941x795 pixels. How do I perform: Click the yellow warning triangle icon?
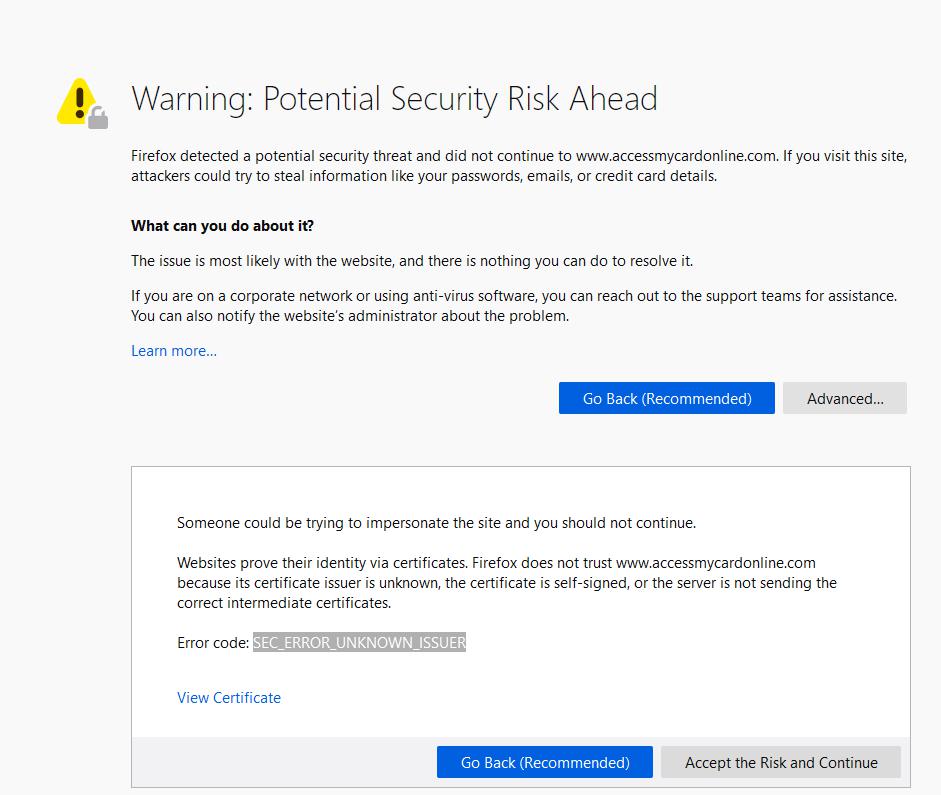tap(75, 100)
